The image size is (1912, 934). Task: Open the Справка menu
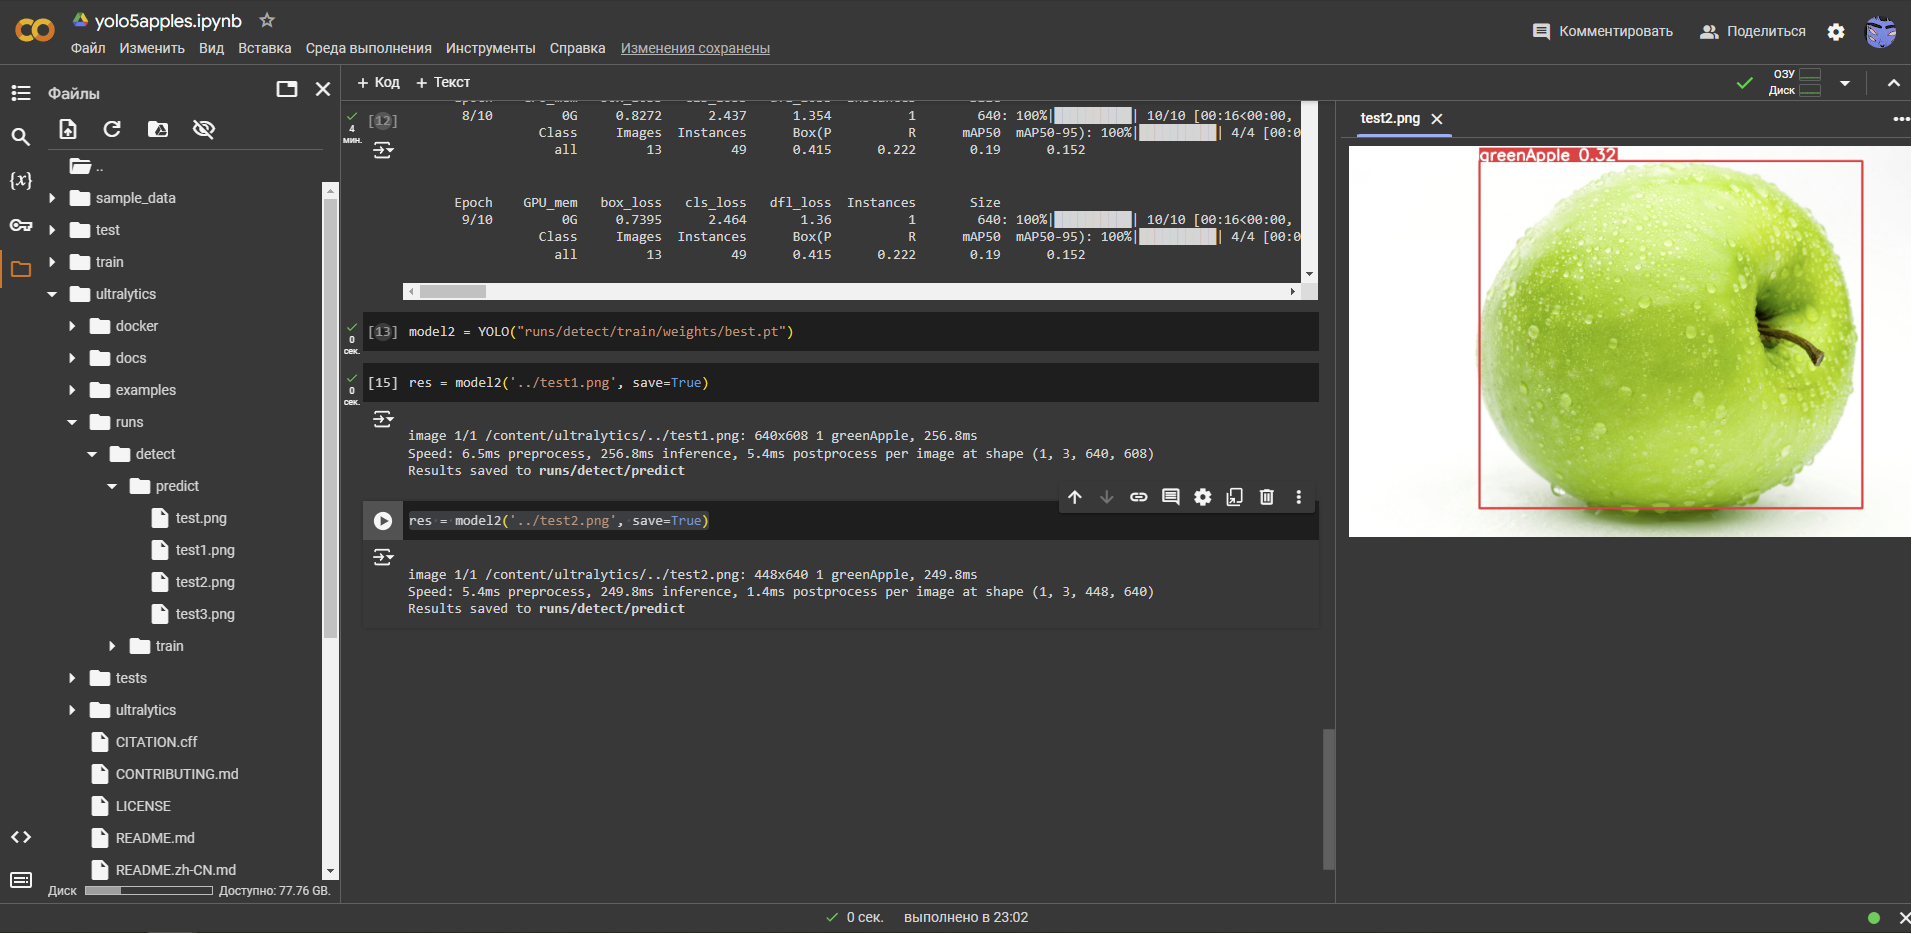pos(577,48)
